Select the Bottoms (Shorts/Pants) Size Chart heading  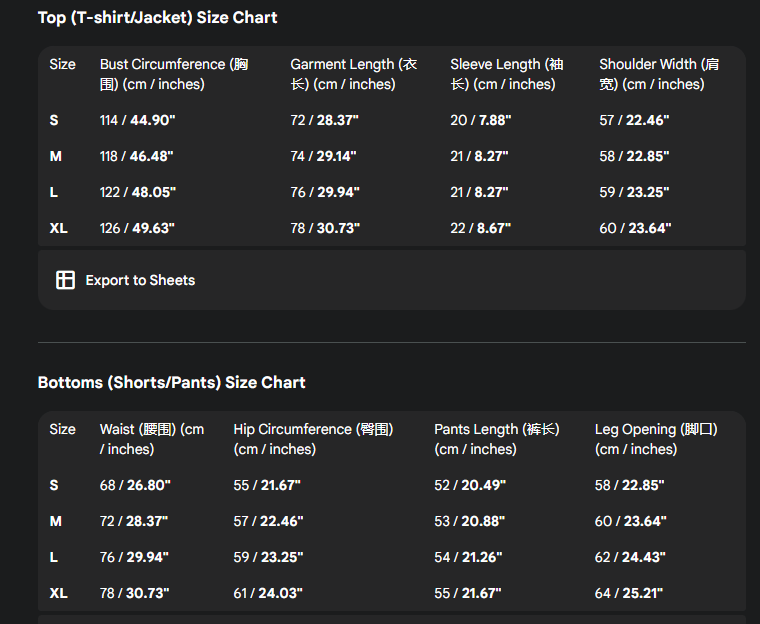(171, 382)
